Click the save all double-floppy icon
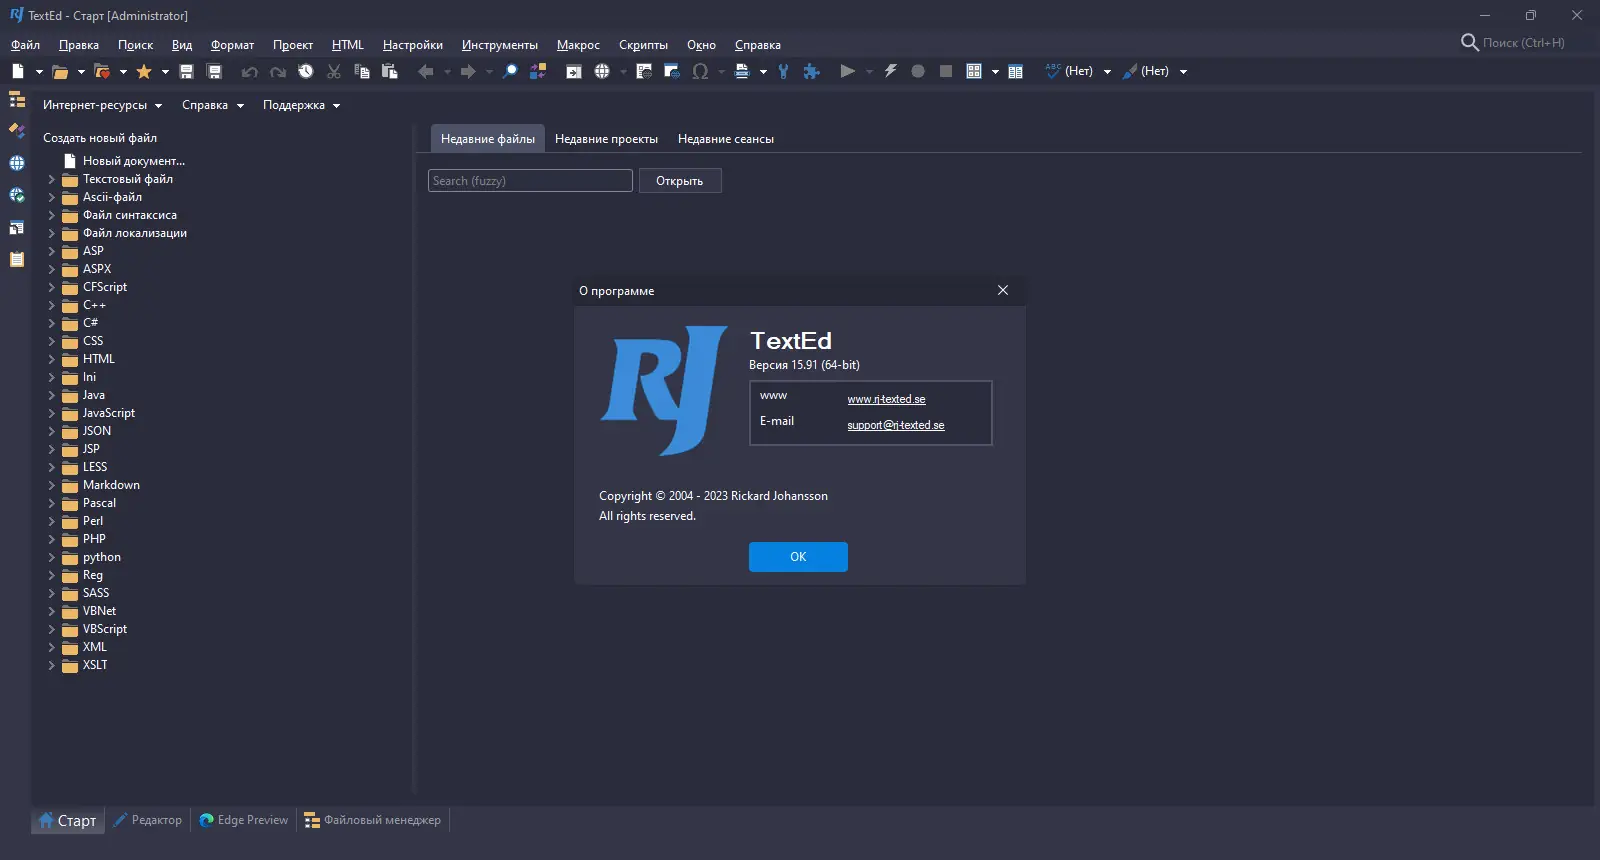The height and width of the screenshot is (860, 1600). click(x=214, y=71)
